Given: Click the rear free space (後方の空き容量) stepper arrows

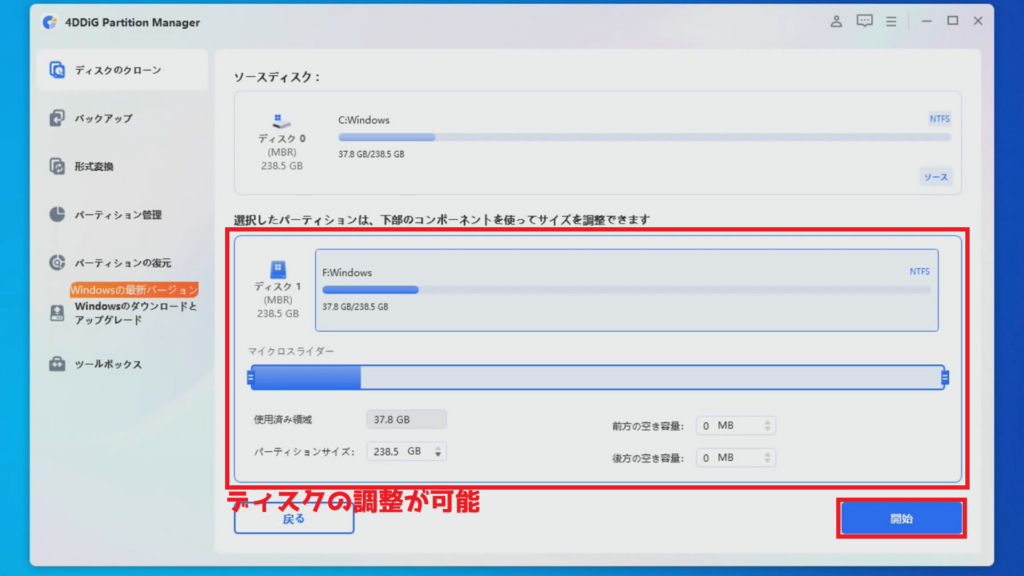Looking at the screenshot, I should (767, 458).
